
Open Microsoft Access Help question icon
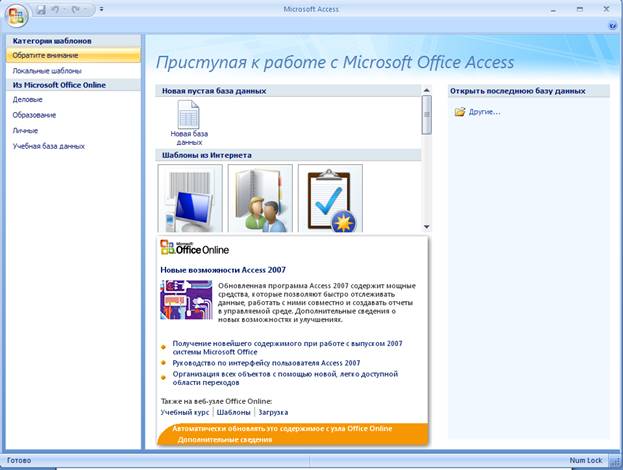point(611,26)
